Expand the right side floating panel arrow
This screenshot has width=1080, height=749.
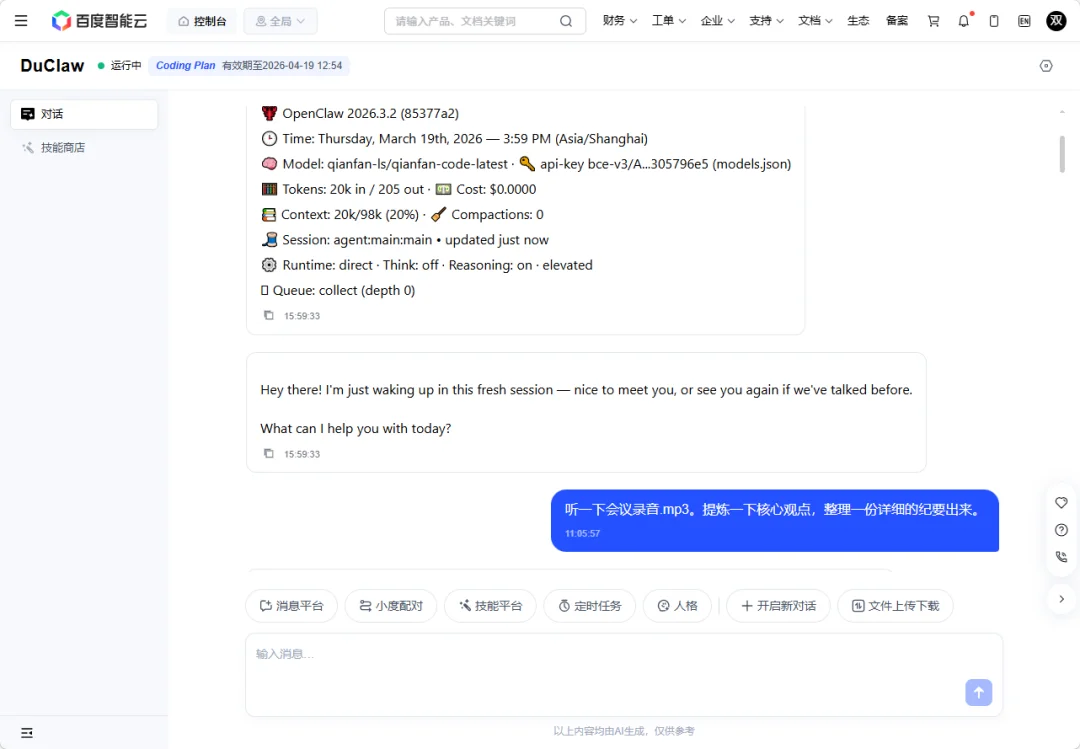[1061, 599]
